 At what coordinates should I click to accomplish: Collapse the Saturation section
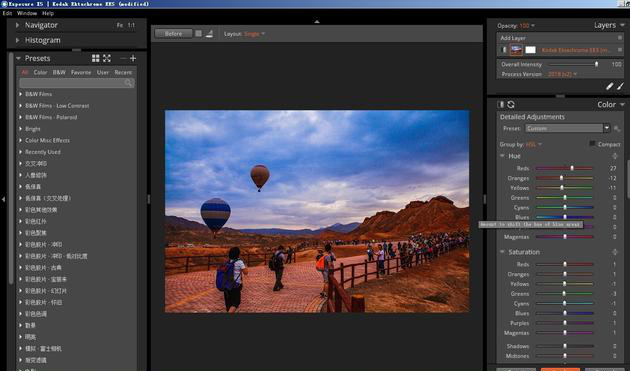point(502,252)
